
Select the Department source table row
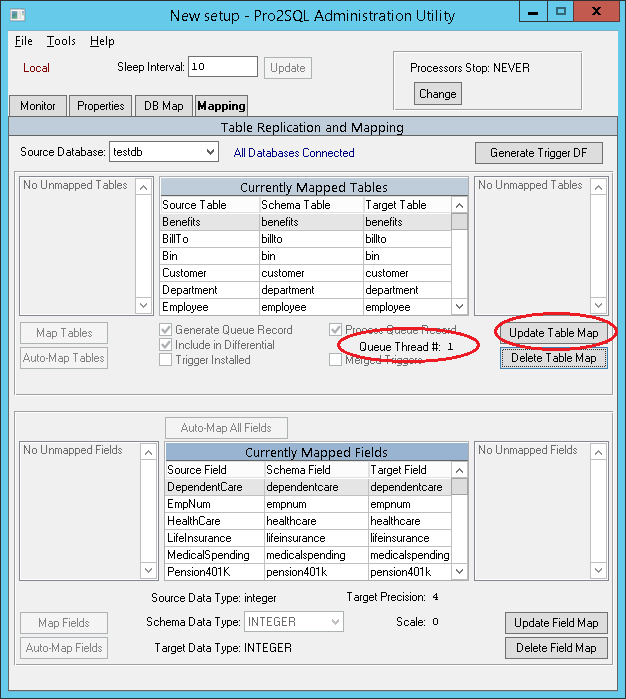pyautogui.click(x=306, y=290)
